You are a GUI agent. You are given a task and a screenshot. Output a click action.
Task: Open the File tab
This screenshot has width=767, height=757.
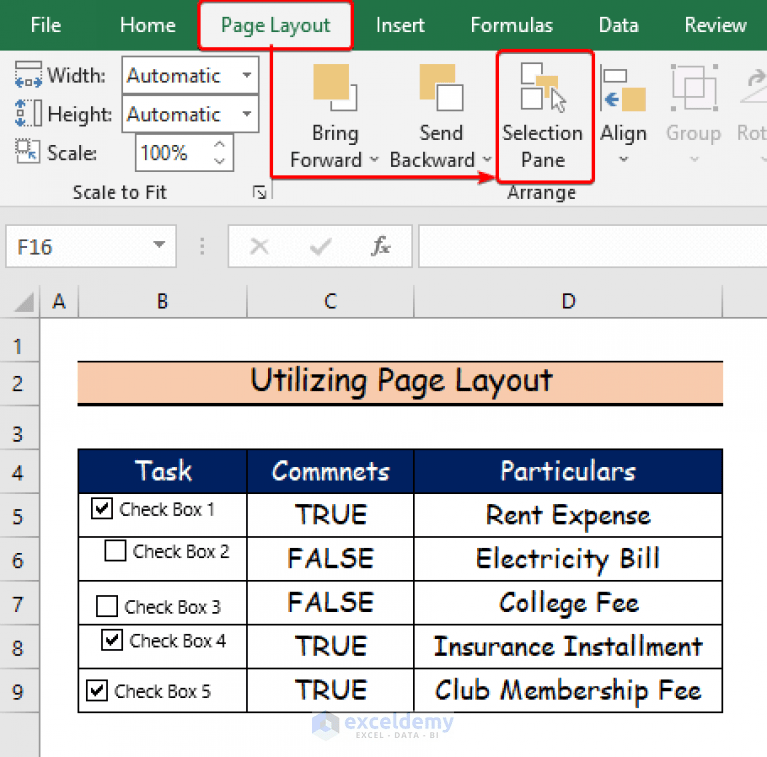(45, 25)
